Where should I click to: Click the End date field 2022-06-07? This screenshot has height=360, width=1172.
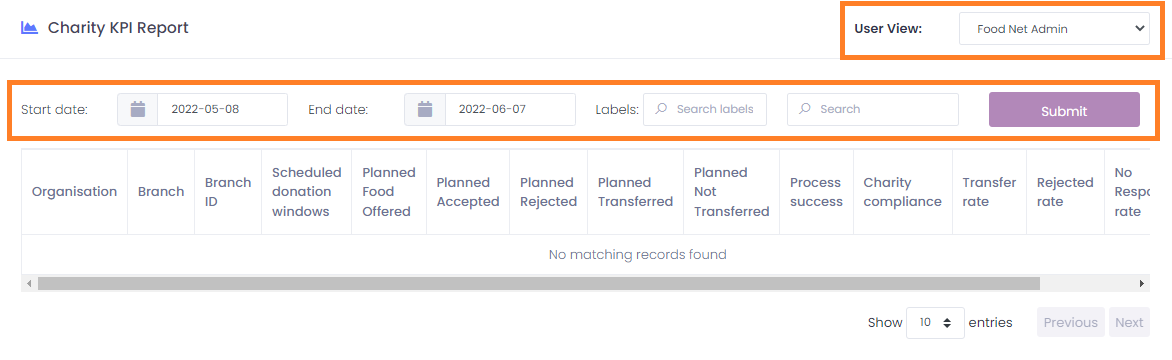(511, 109)
